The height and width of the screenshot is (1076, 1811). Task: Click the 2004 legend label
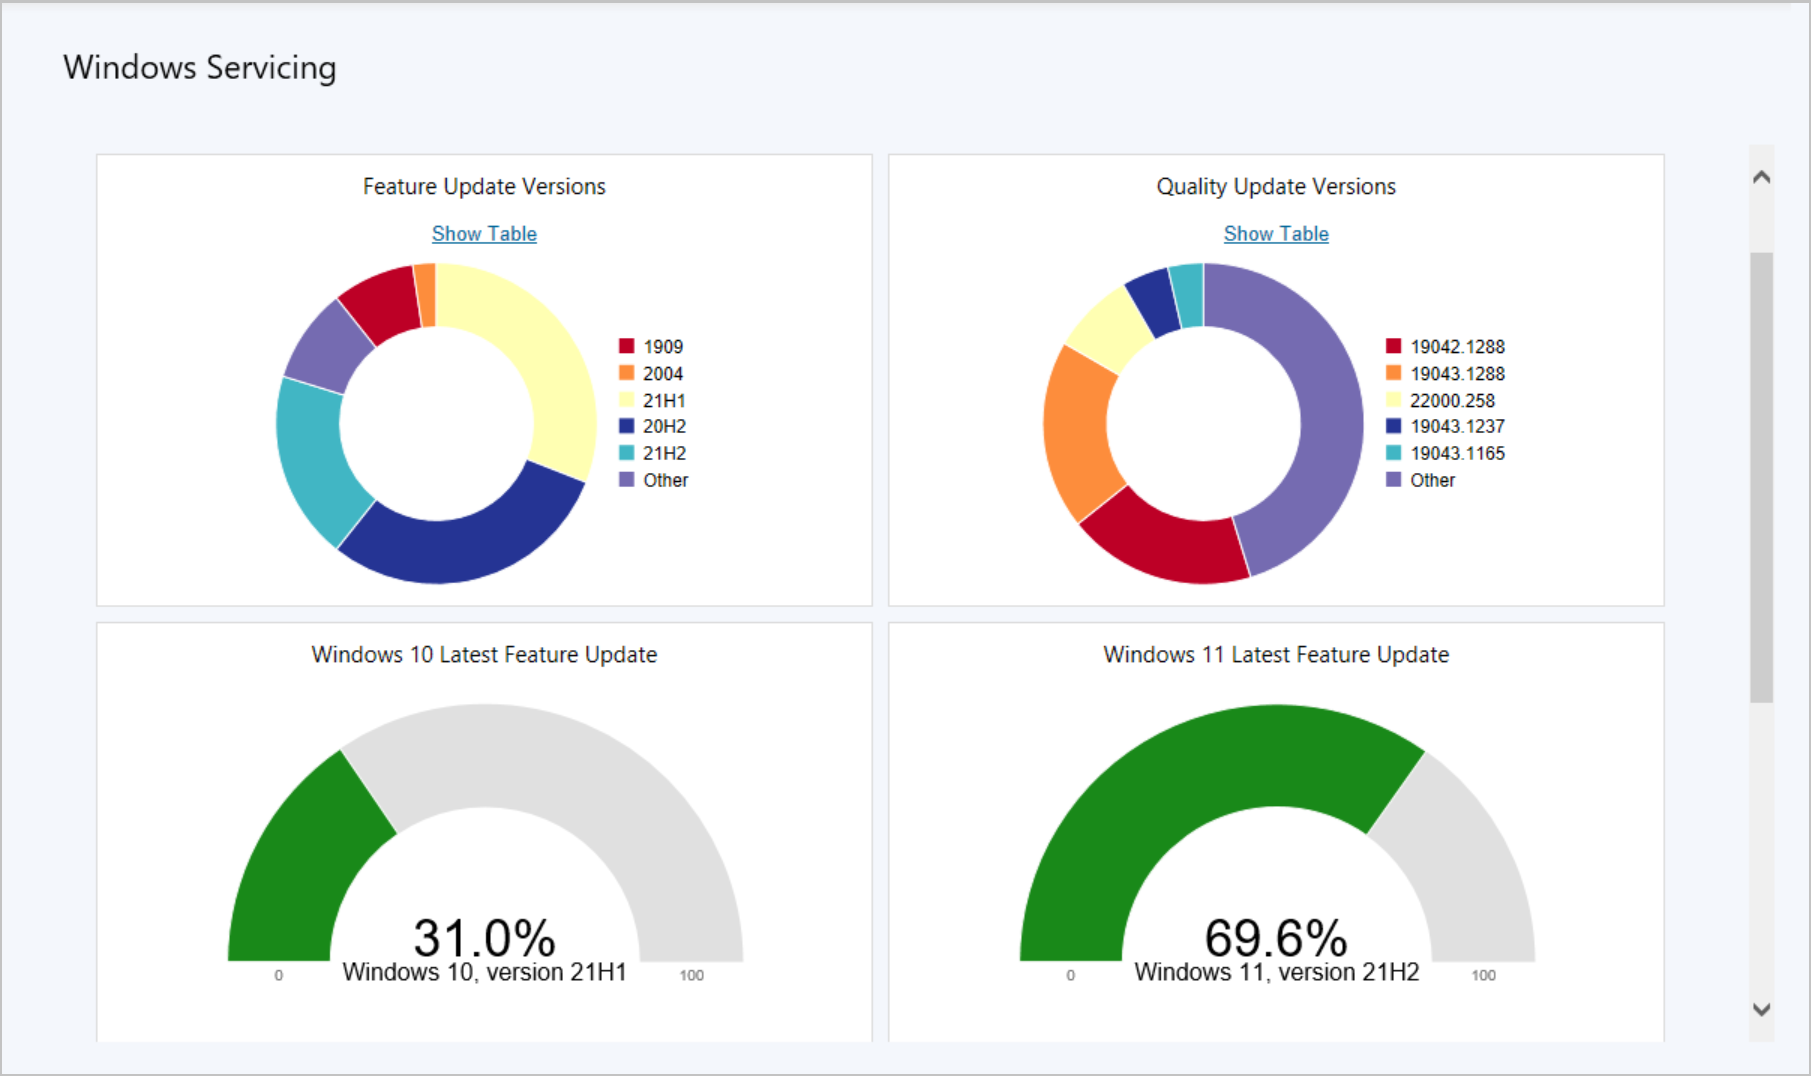point(663,374)
